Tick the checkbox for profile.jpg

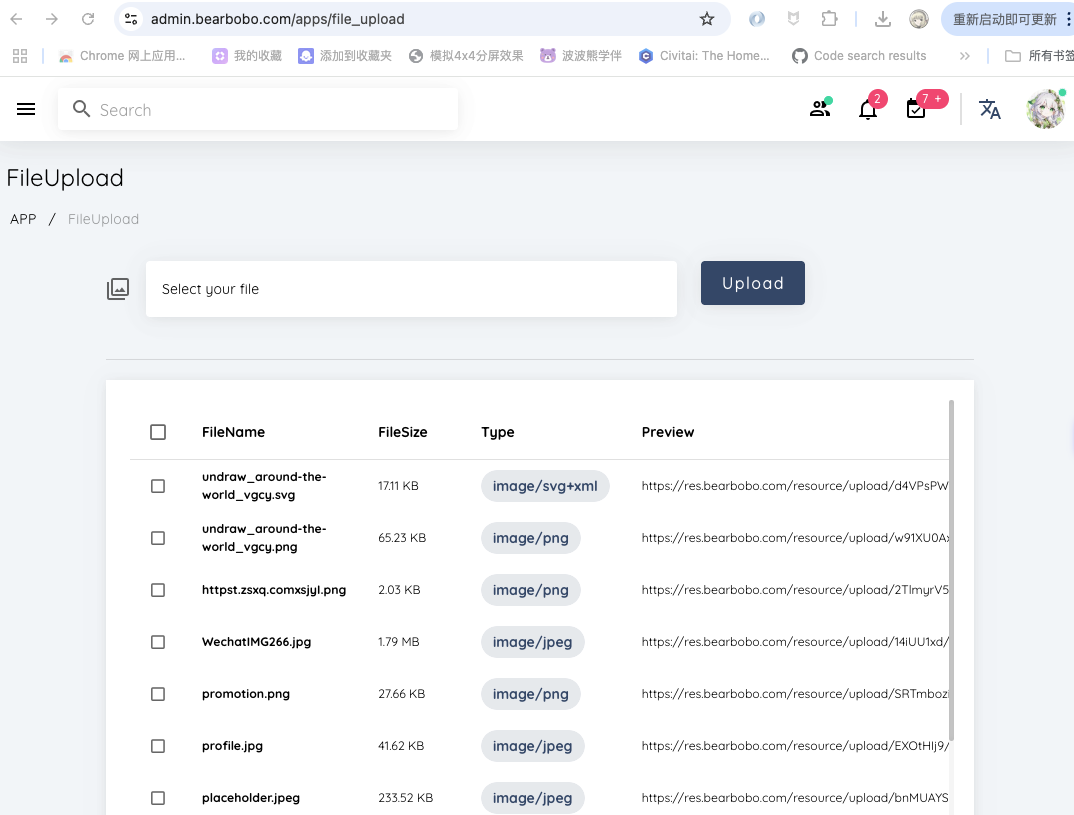[x=158, y=746]
